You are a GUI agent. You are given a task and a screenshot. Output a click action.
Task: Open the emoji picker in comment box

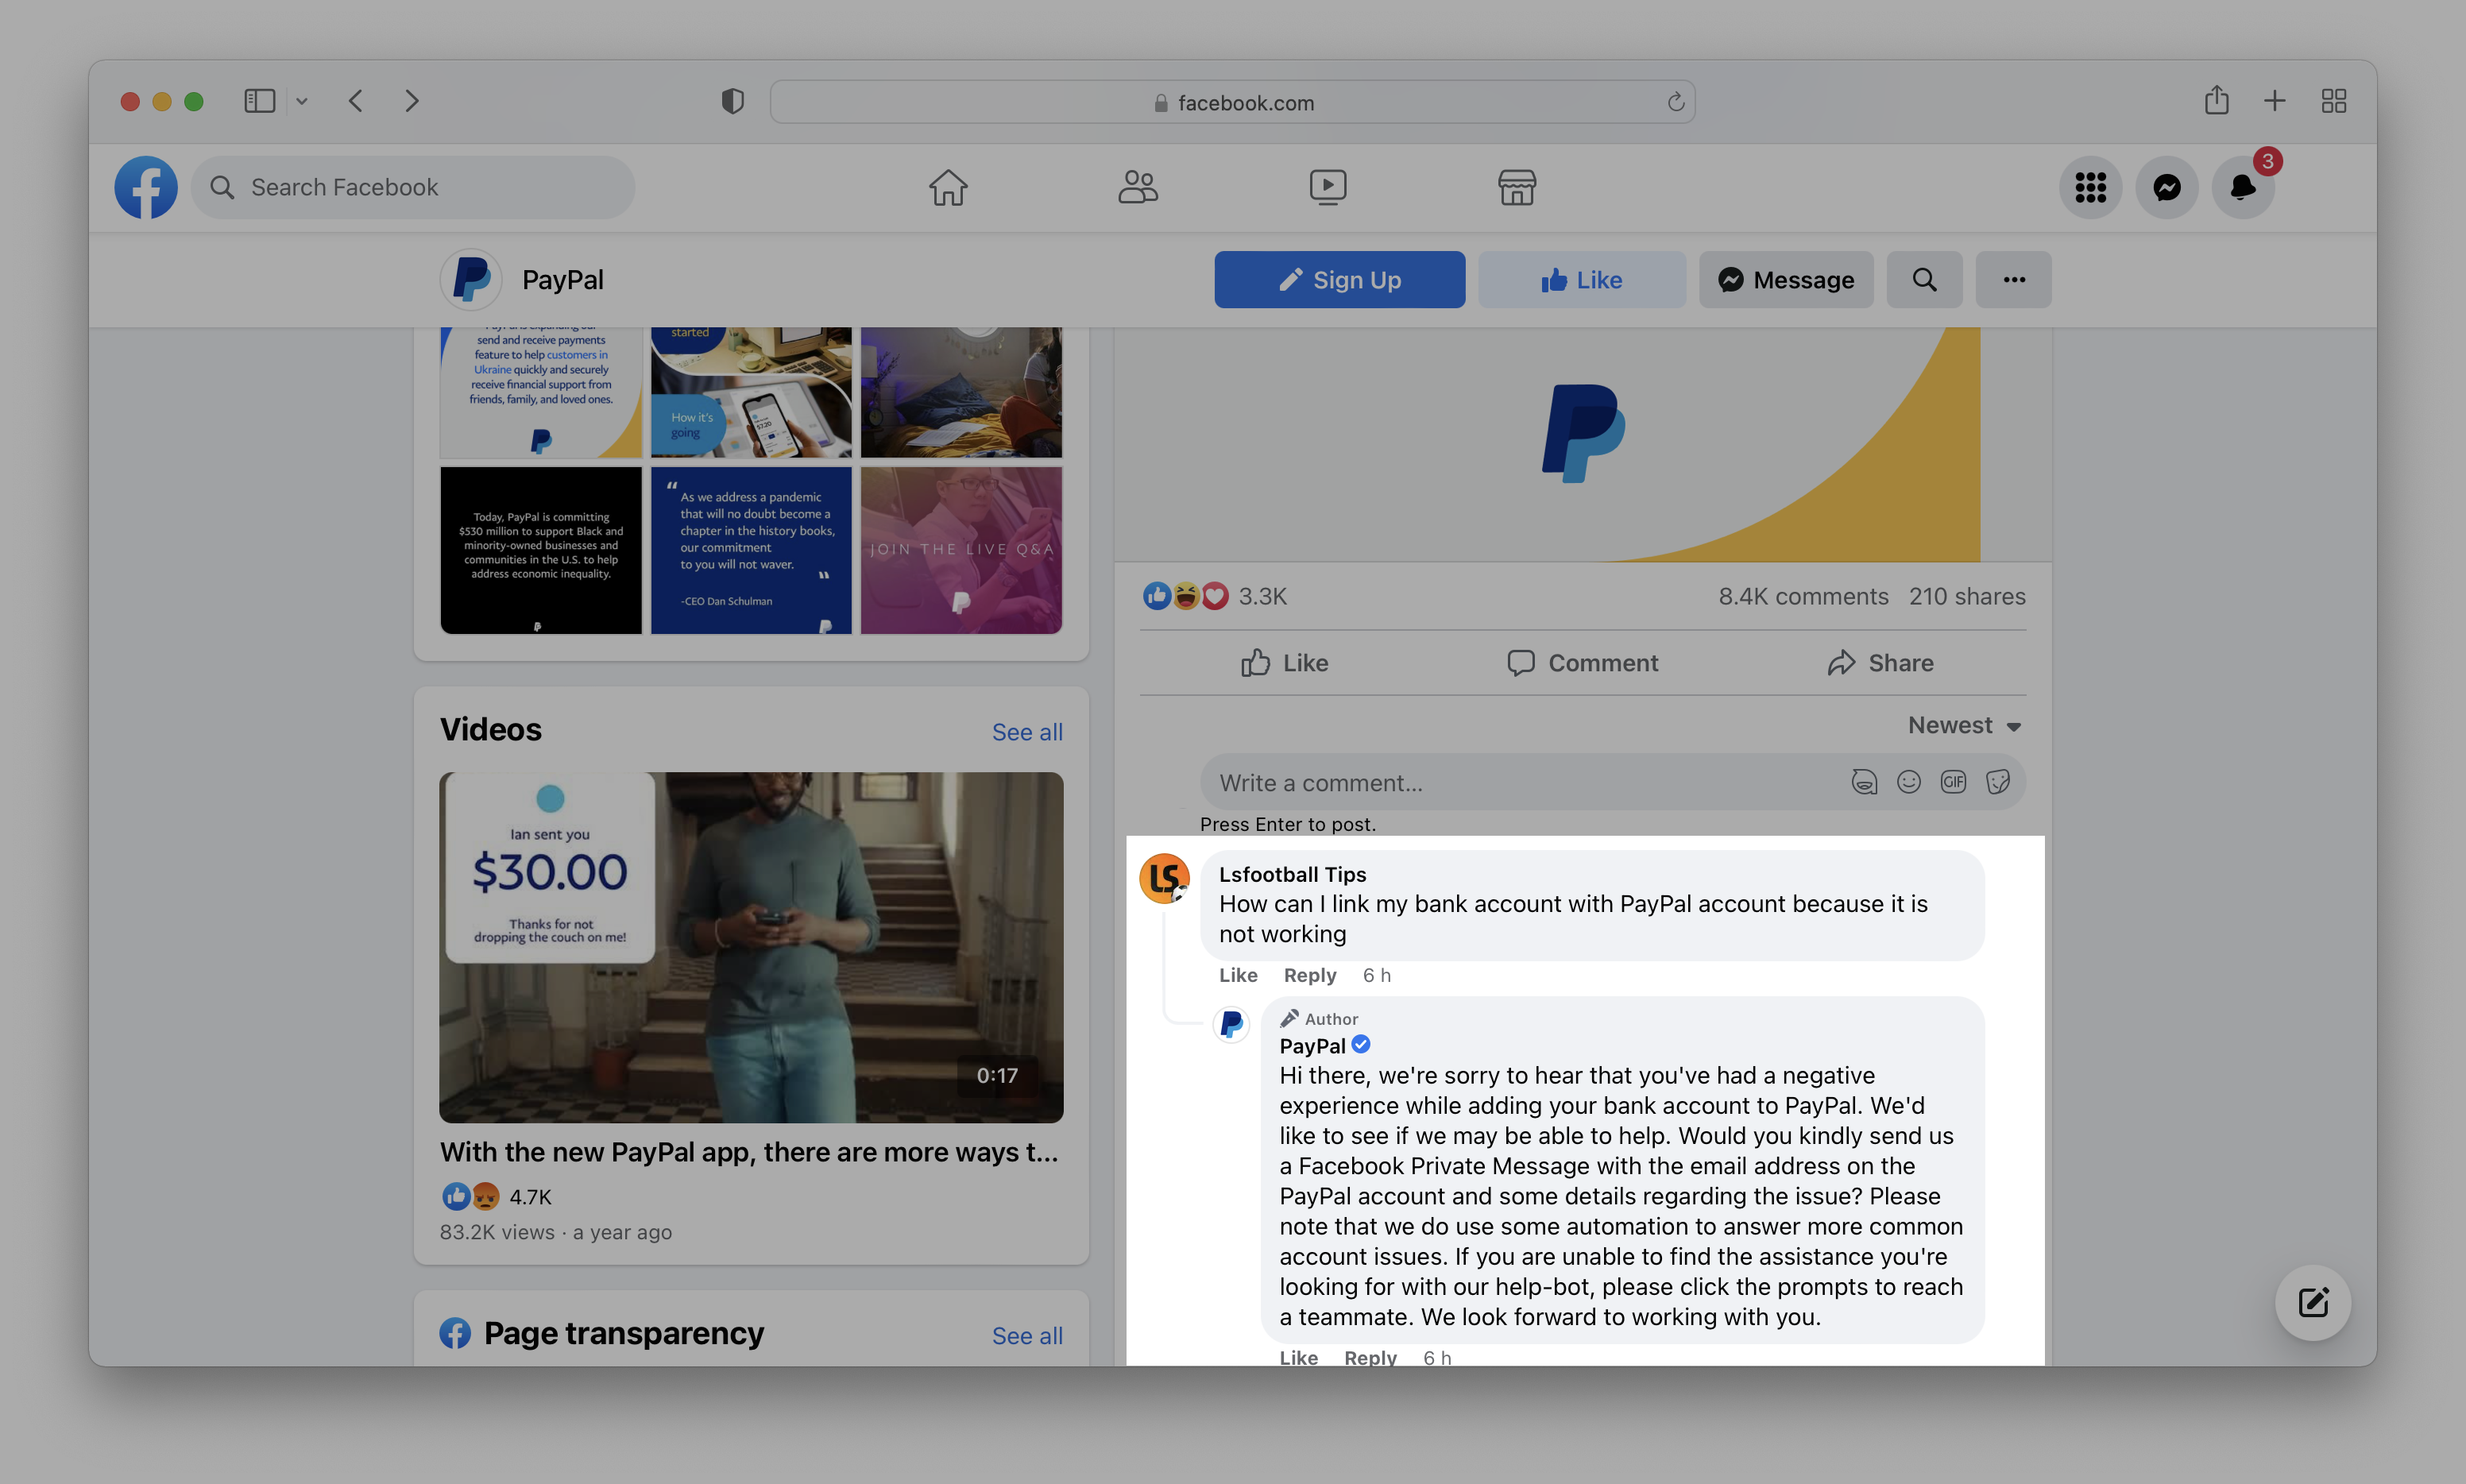coord(1908,782)
